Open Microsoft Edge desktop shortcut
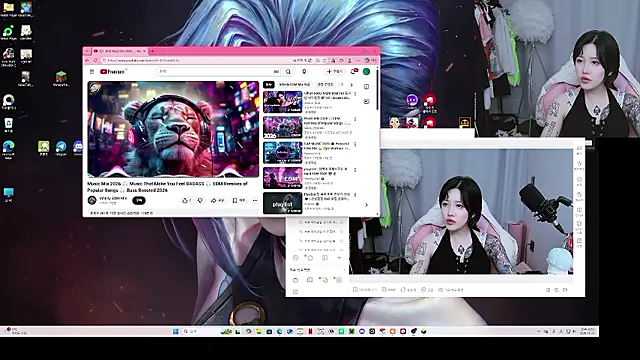The height and width of the screenshot is (360, 640). point(8,149)
